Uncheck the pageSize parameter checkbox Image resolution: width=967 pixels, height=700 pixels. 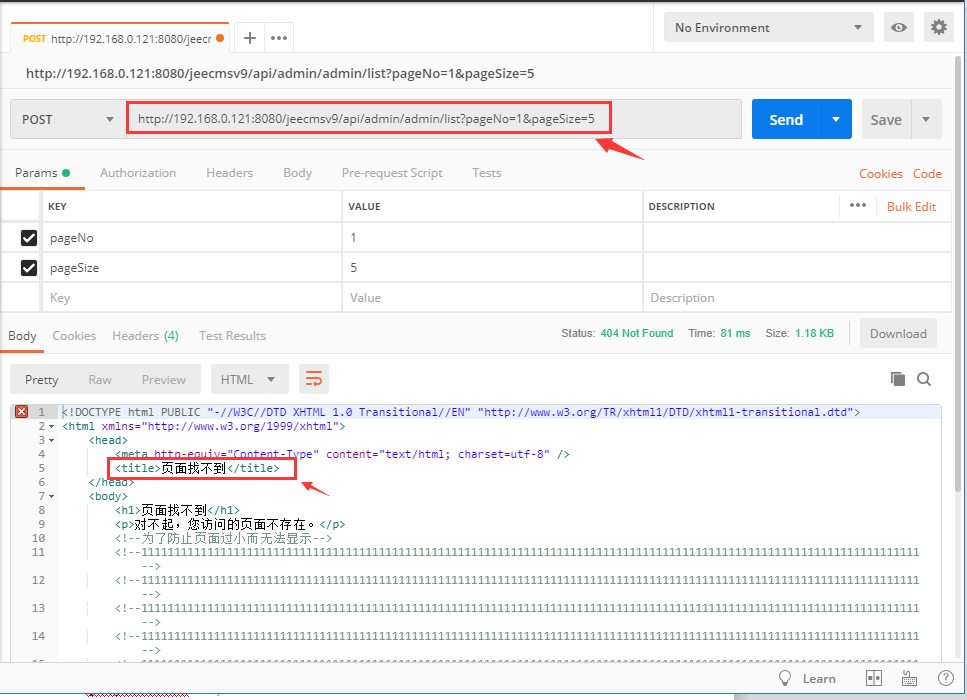pyautogui.click(x=29, y=268)
